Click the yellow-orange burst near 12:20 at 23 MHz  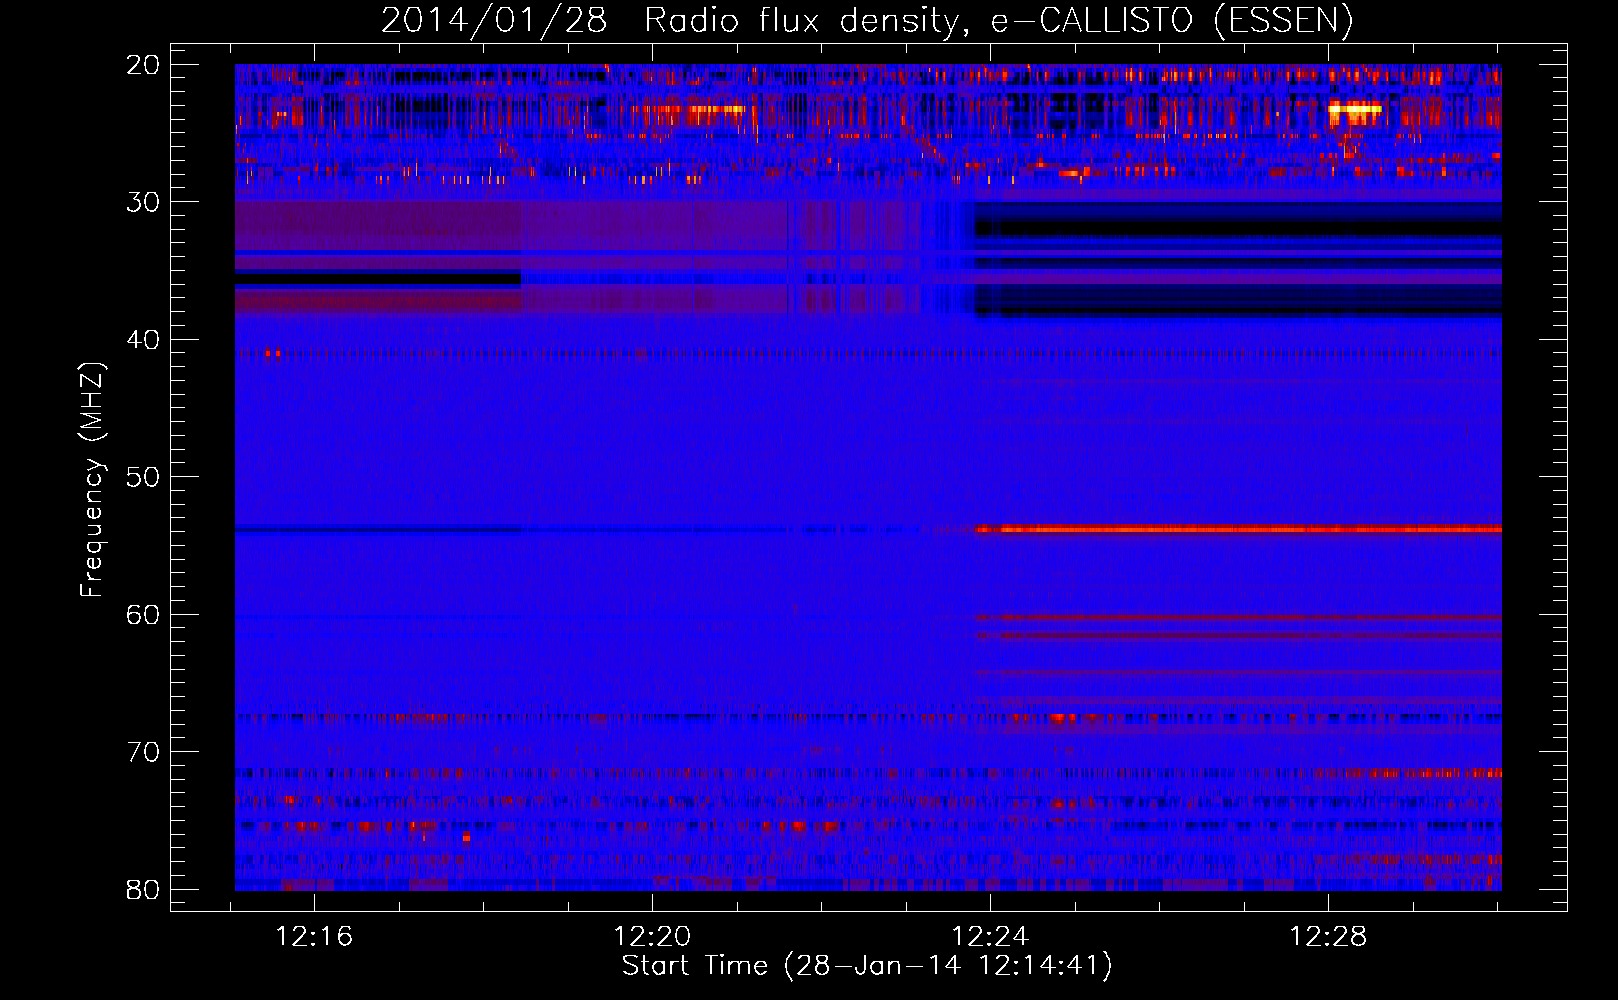pos(716,109)
